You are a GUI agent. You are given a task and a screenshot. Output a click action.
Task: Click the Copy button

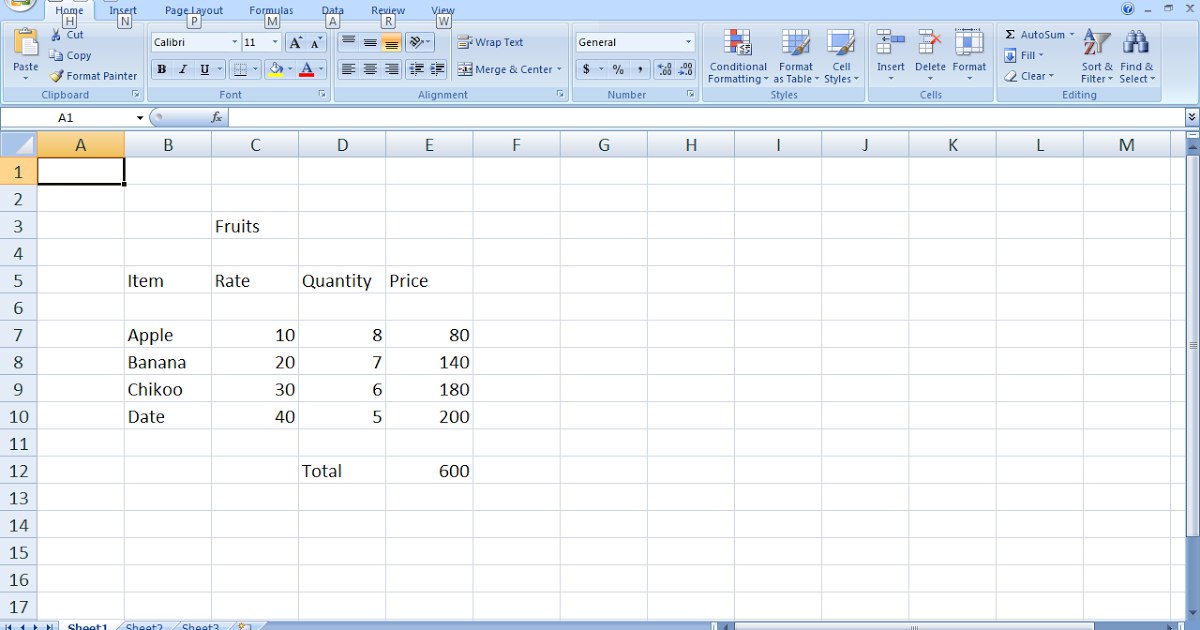pos(70,56)
